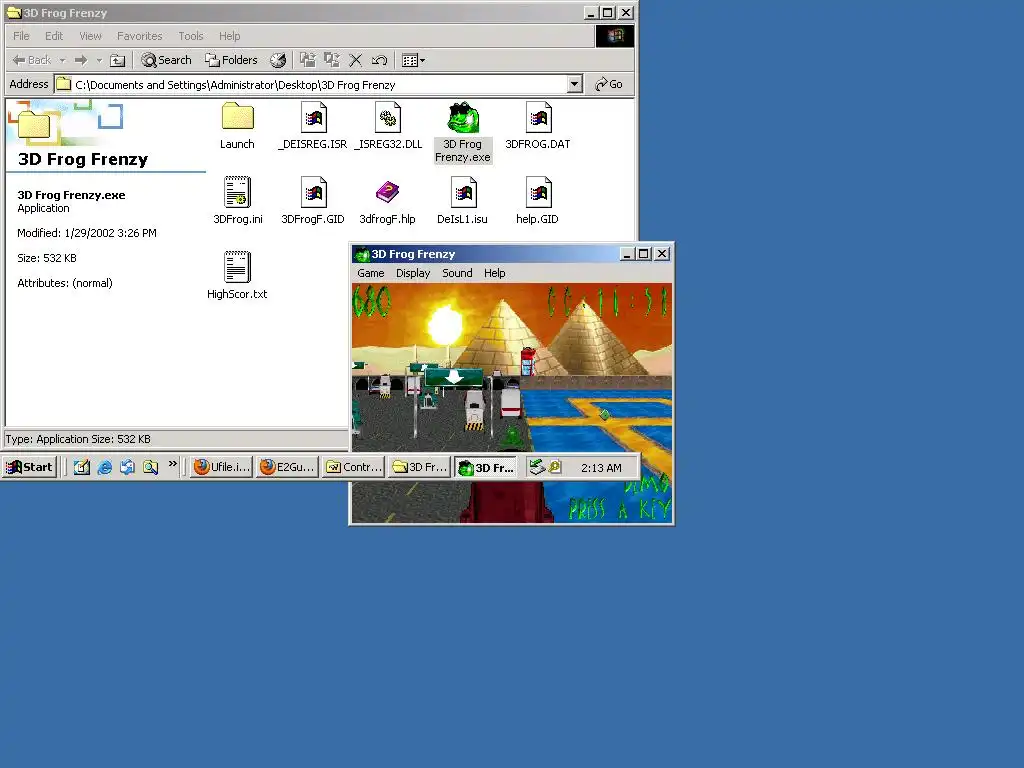Open the Back history dropdown arrow
The height and width of the screenshot is (768, 1024).
63,60
